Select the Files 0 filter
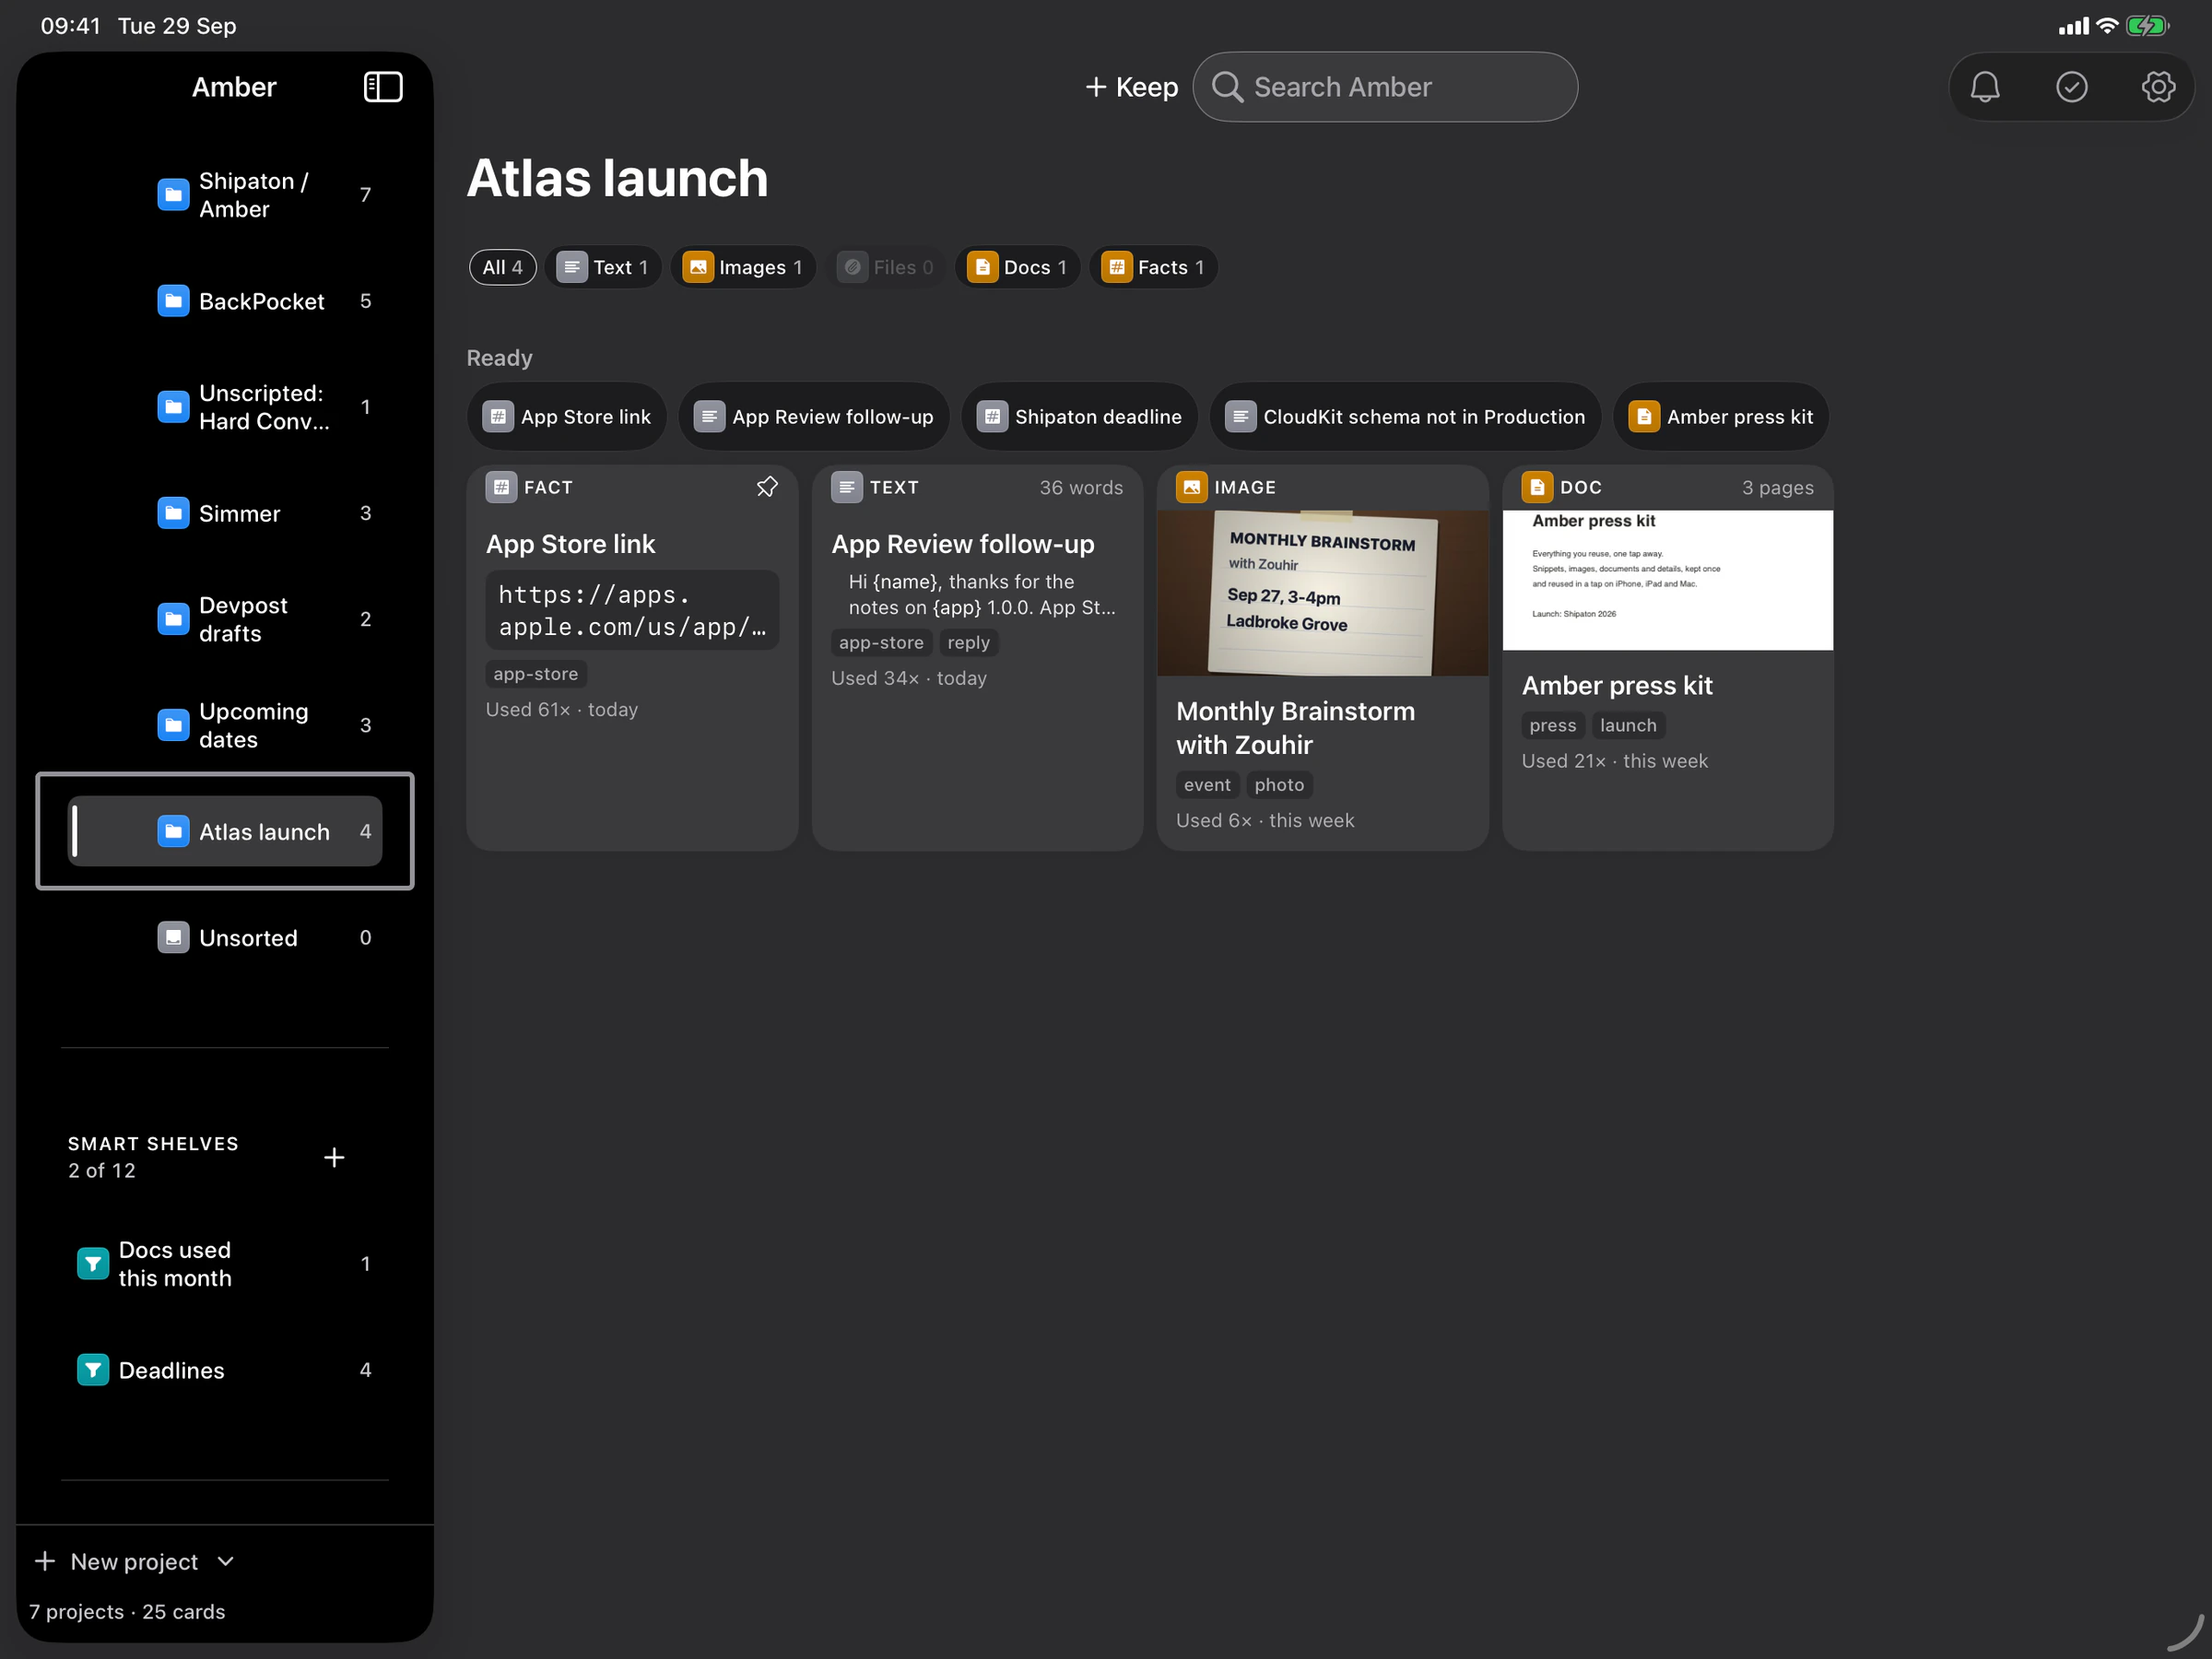 pyautogui.click(x=886, y=267)
